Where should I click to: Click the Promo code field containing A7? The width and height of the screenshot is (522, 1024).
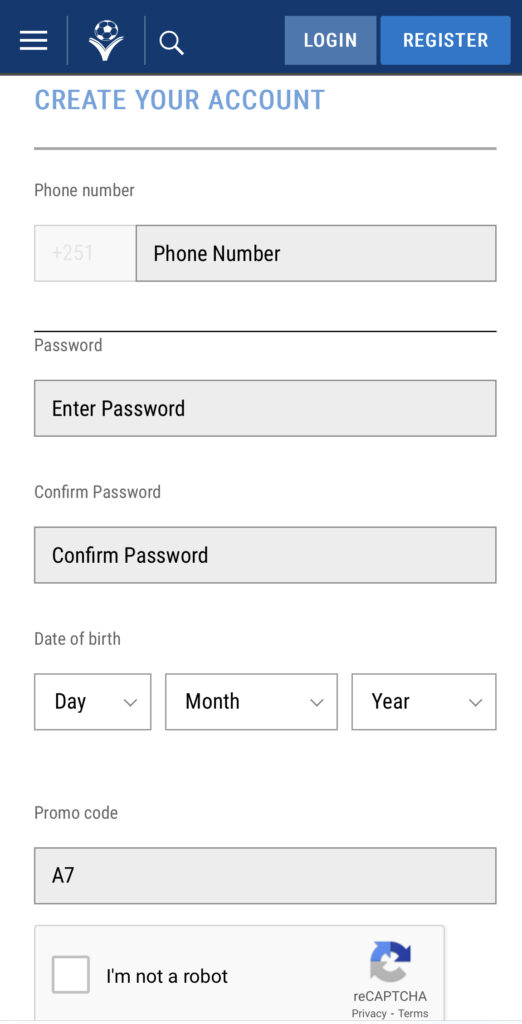(265, 876)
